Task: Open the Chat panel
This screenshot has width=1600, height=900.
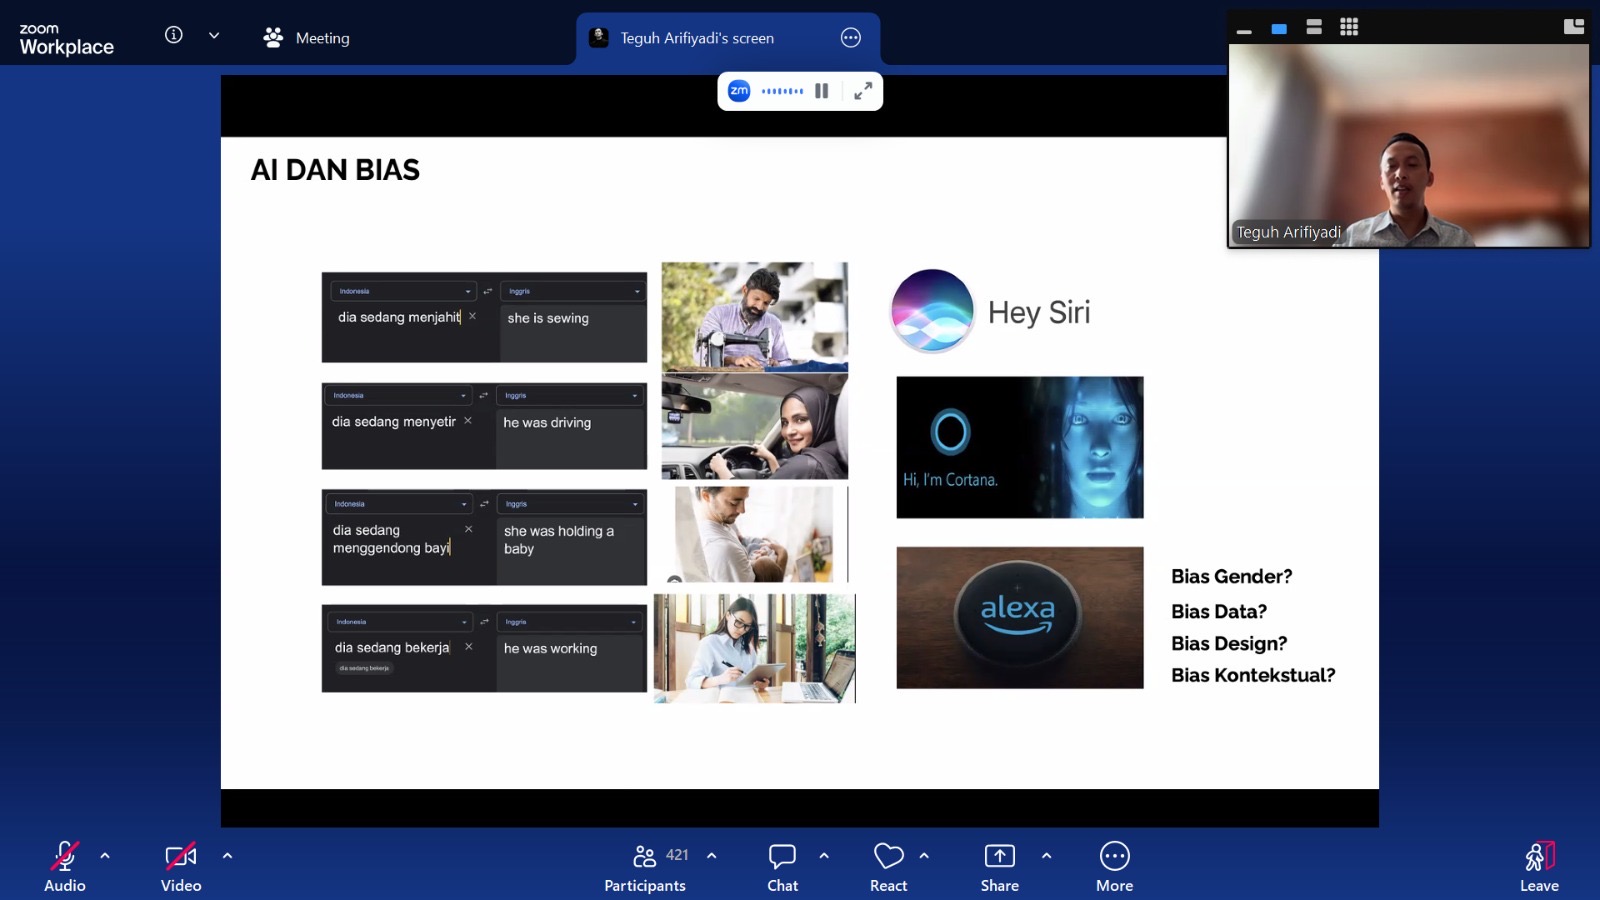Action: pos(782,866)
